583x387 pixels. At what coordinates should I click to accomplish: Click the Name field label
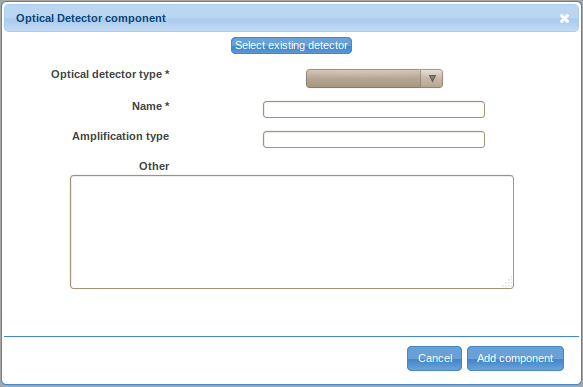click(151, 106)
